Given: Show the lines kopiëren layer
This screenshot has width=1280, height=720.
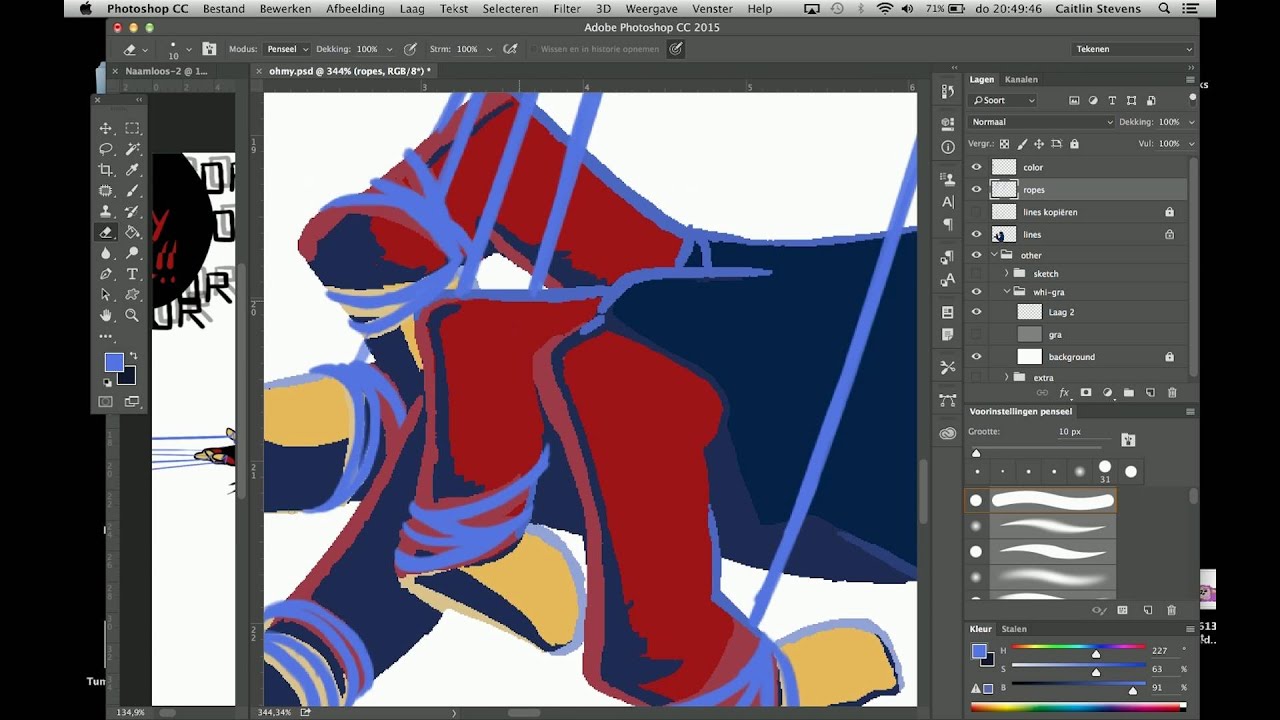Looking at the screenshot, I should [977, 212].
